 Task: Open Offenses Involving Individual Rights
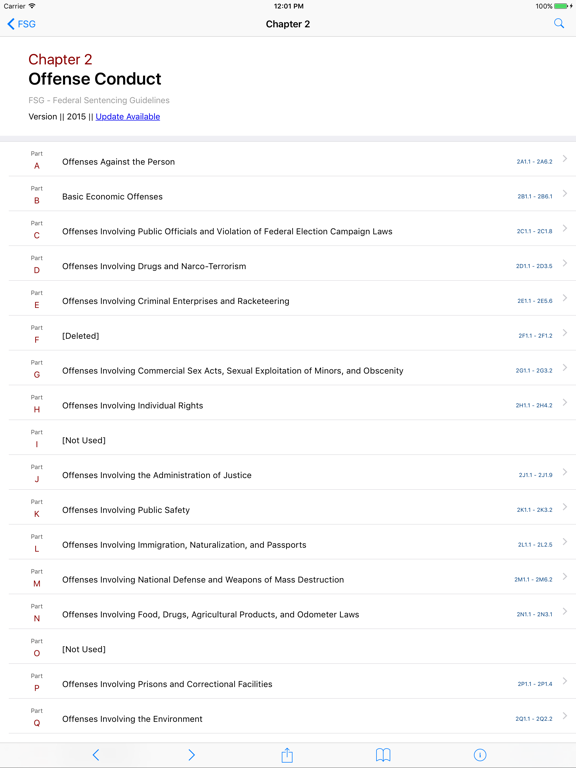tap(288, 403)
